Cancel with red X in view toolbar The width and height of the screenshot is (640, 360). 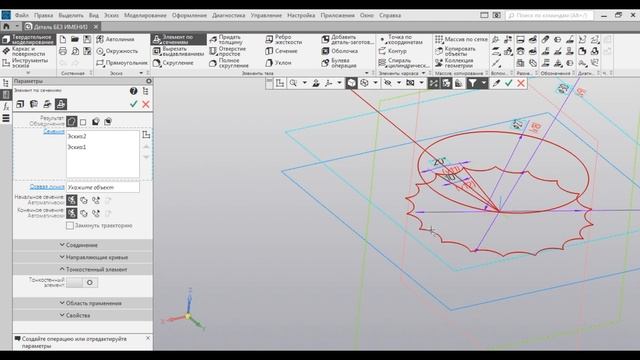(x=521, y=83)
